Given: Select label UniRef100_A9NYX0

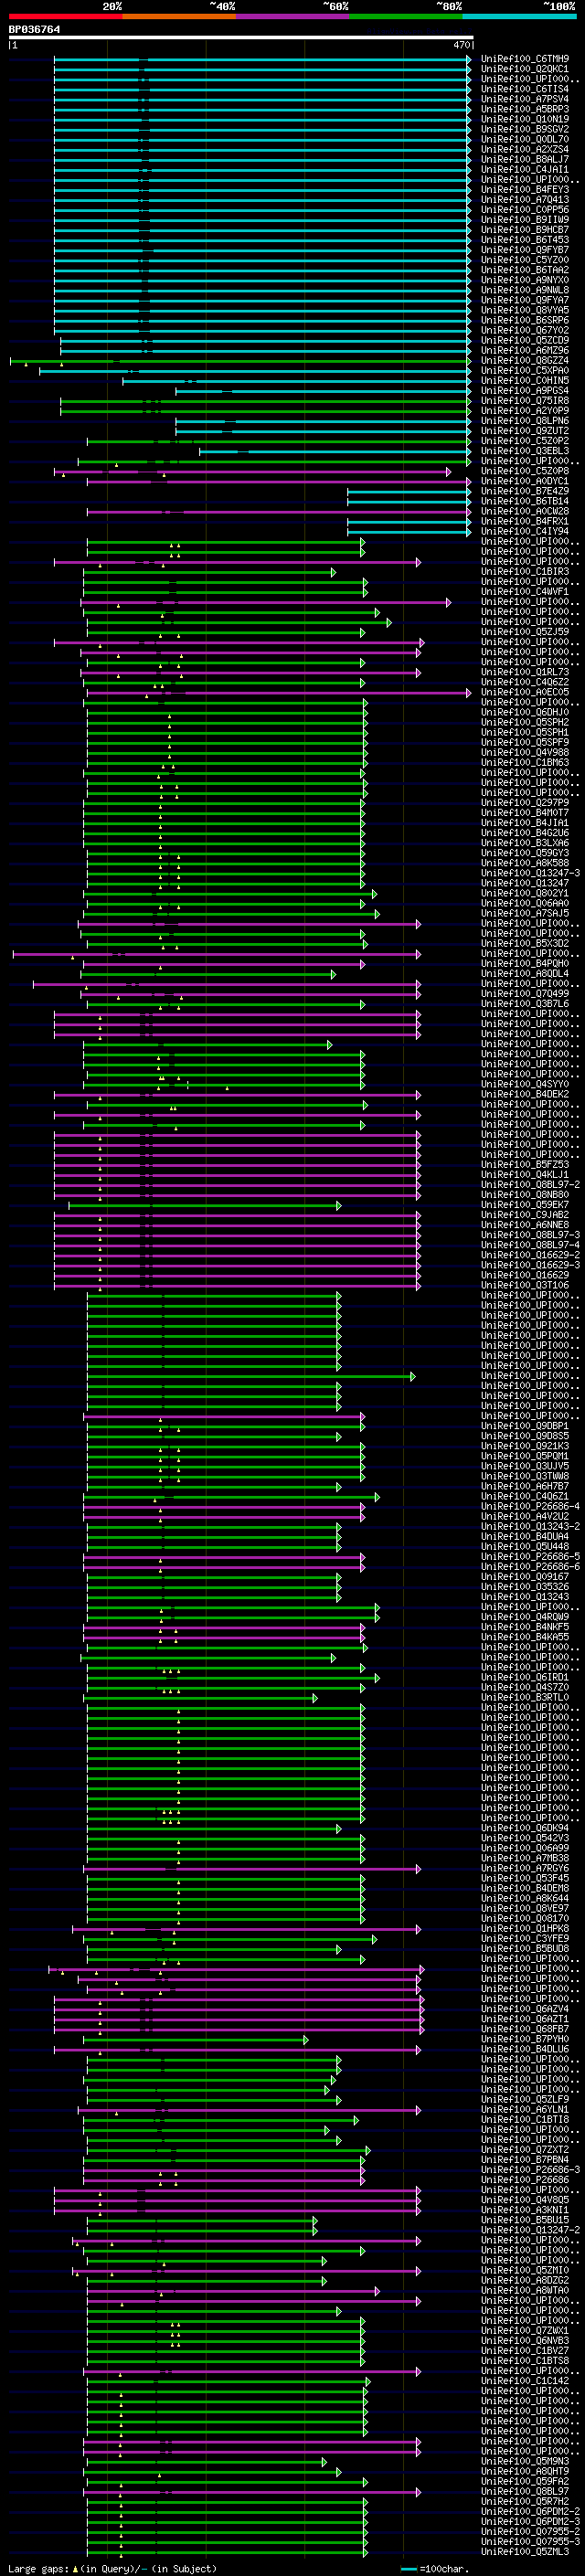Looking at the screenshot, I should pyautogui.click(x=525, y=280).
